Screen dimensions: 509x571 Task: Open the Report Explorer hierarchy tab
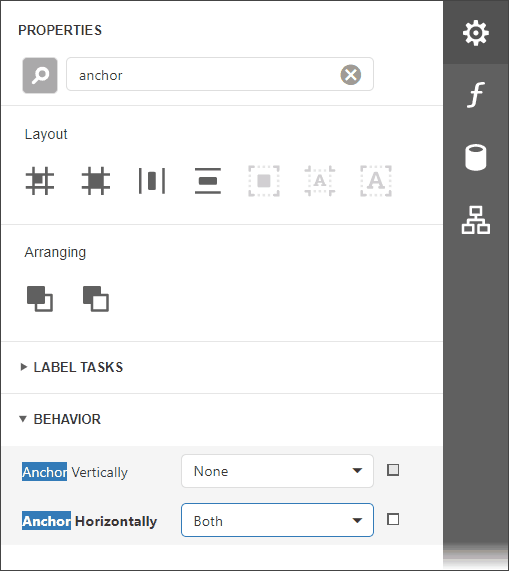[x=476, y=220]
